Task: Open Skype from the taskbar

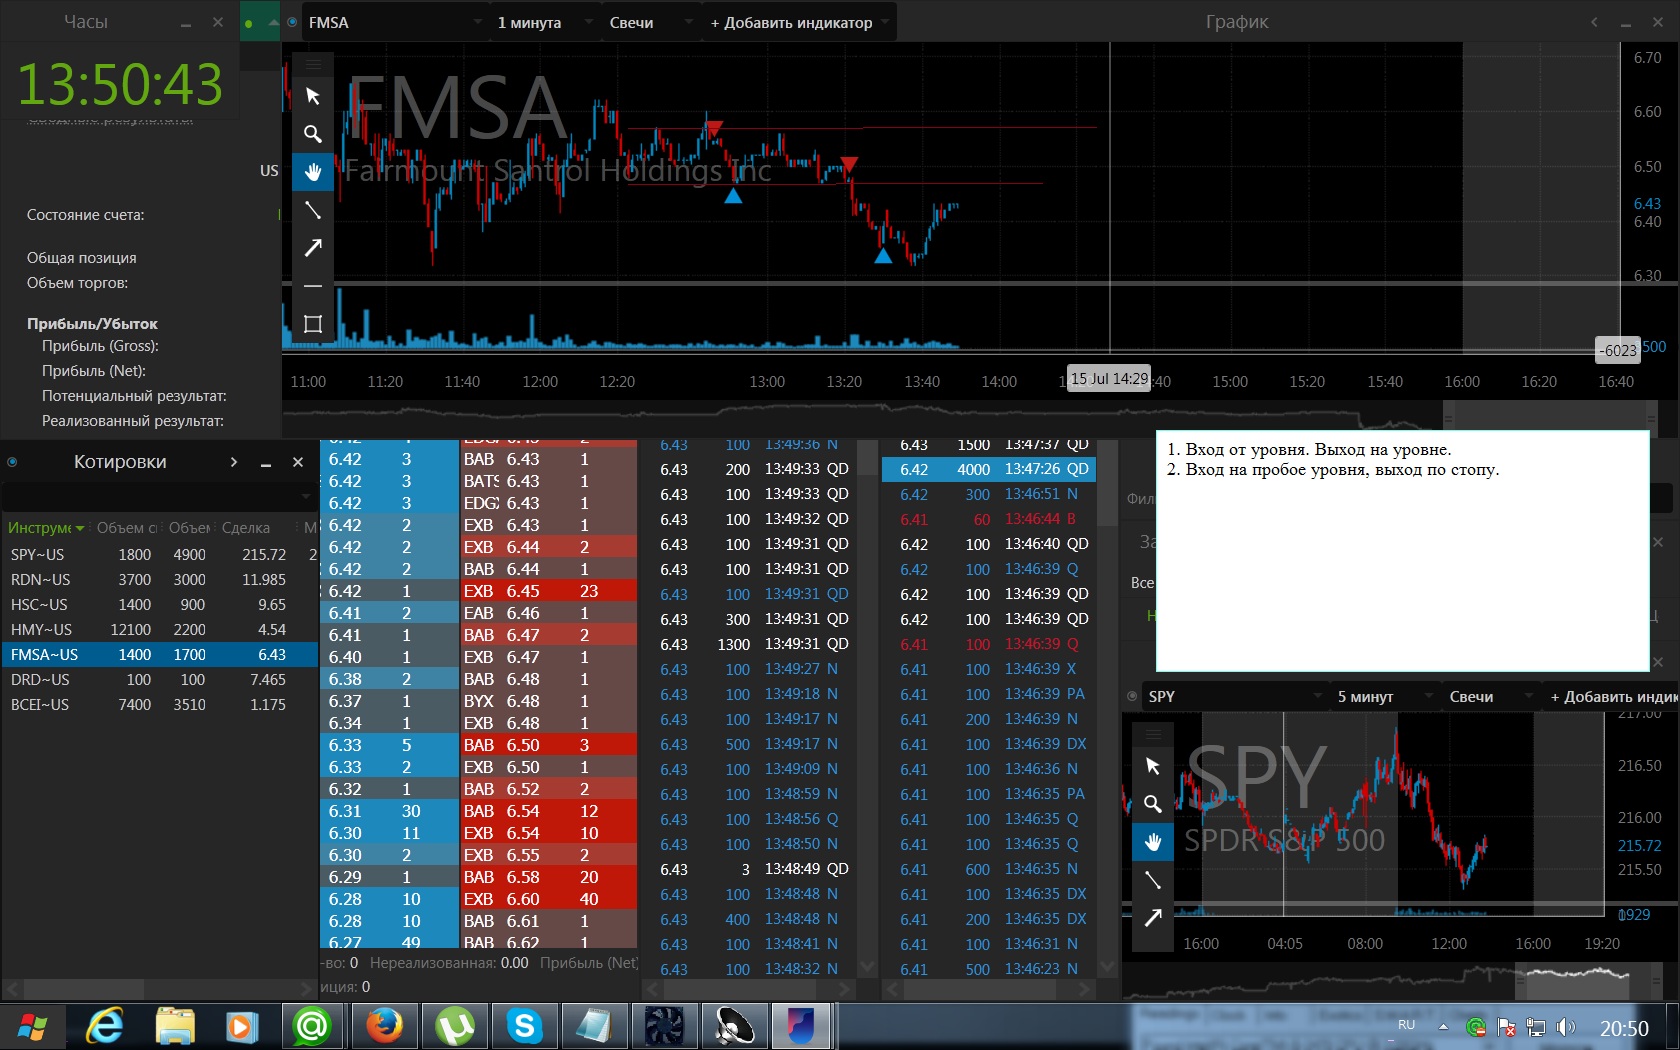Action: (x=524, y=1026)
